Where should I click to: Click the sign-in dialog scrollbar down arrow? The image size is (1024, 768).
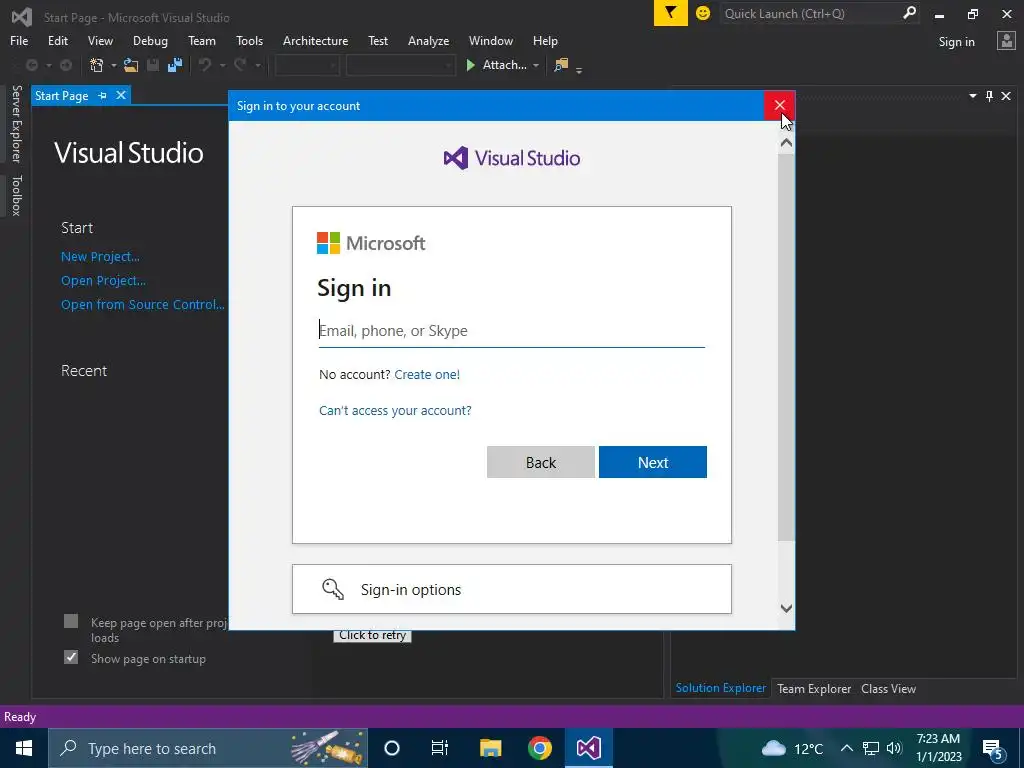786,608
